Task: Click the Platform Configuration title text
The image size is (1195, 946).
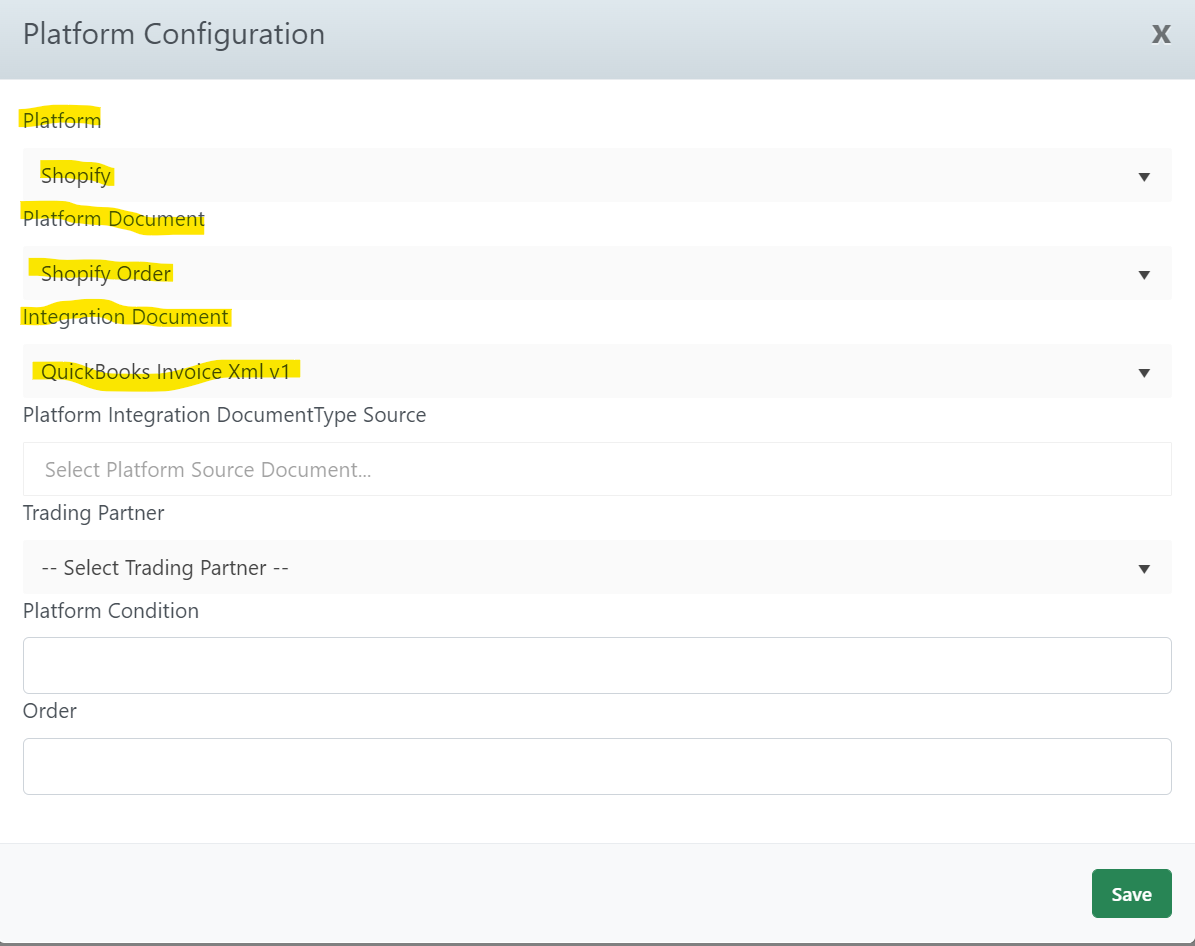Action: (174, 34)
